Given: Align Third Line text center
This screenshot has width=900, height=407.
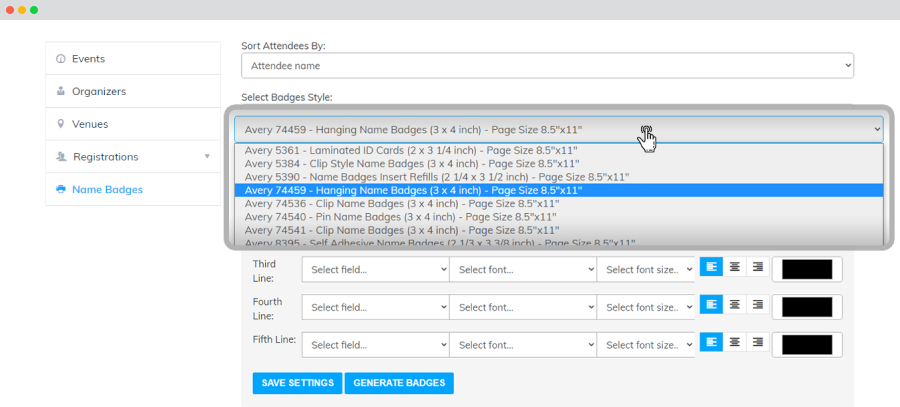Looking at the screenshot, I should [x=734, y=266].
